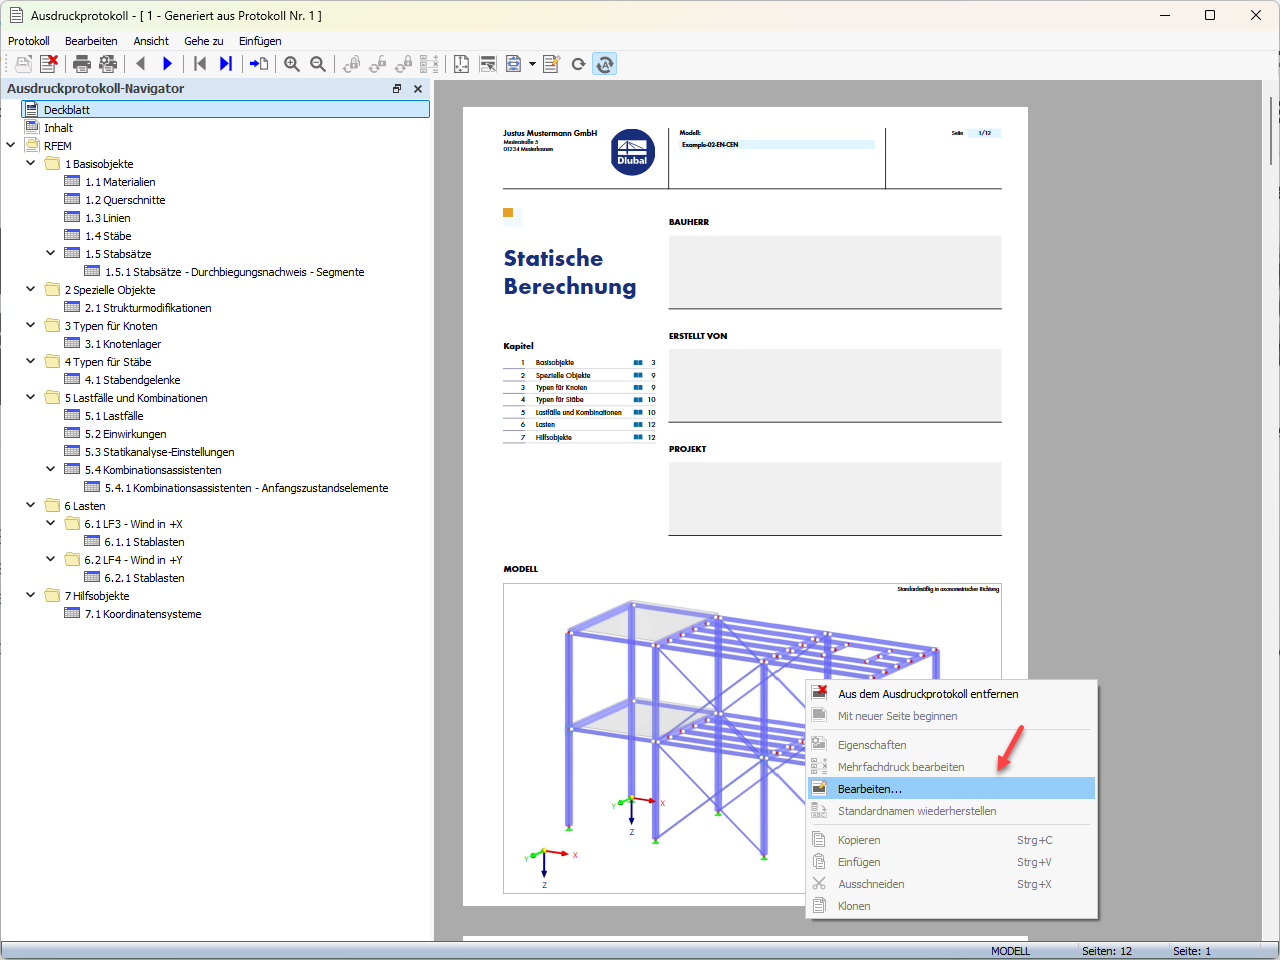Choose Eigenschaften in context menu
This screenshot has height=960, width=1280.
tap(951, 745)
